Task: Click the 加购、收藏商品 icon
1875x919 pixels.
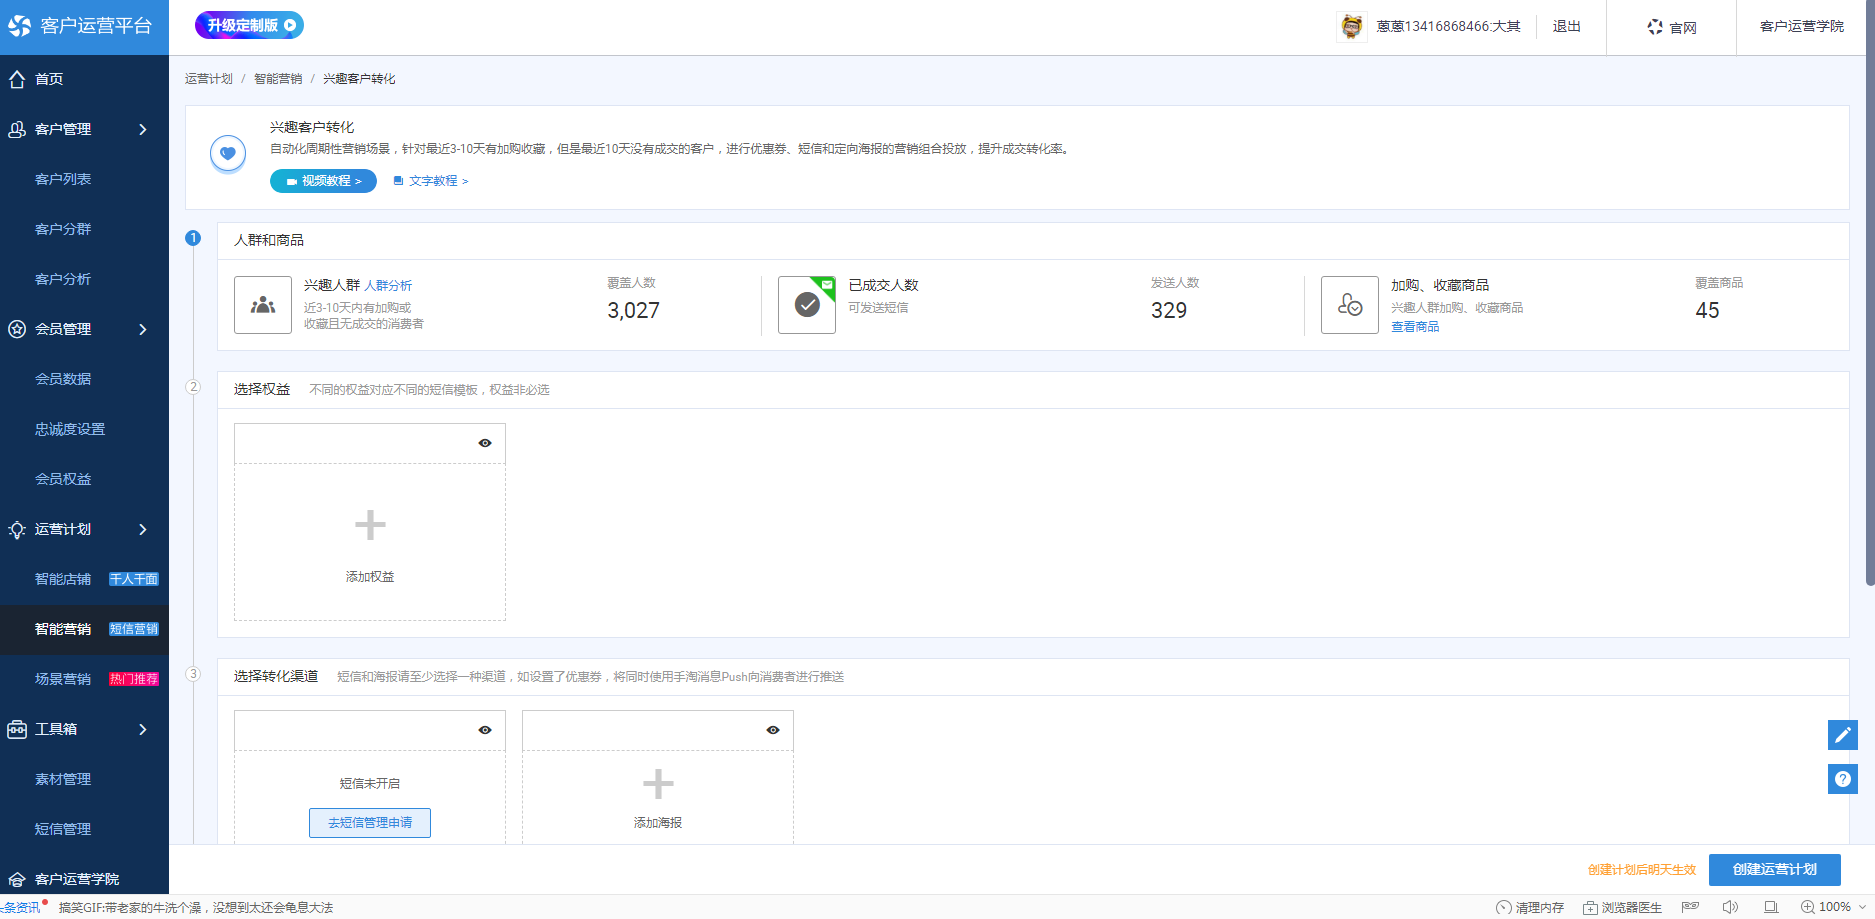Action: pos(1349,305)
